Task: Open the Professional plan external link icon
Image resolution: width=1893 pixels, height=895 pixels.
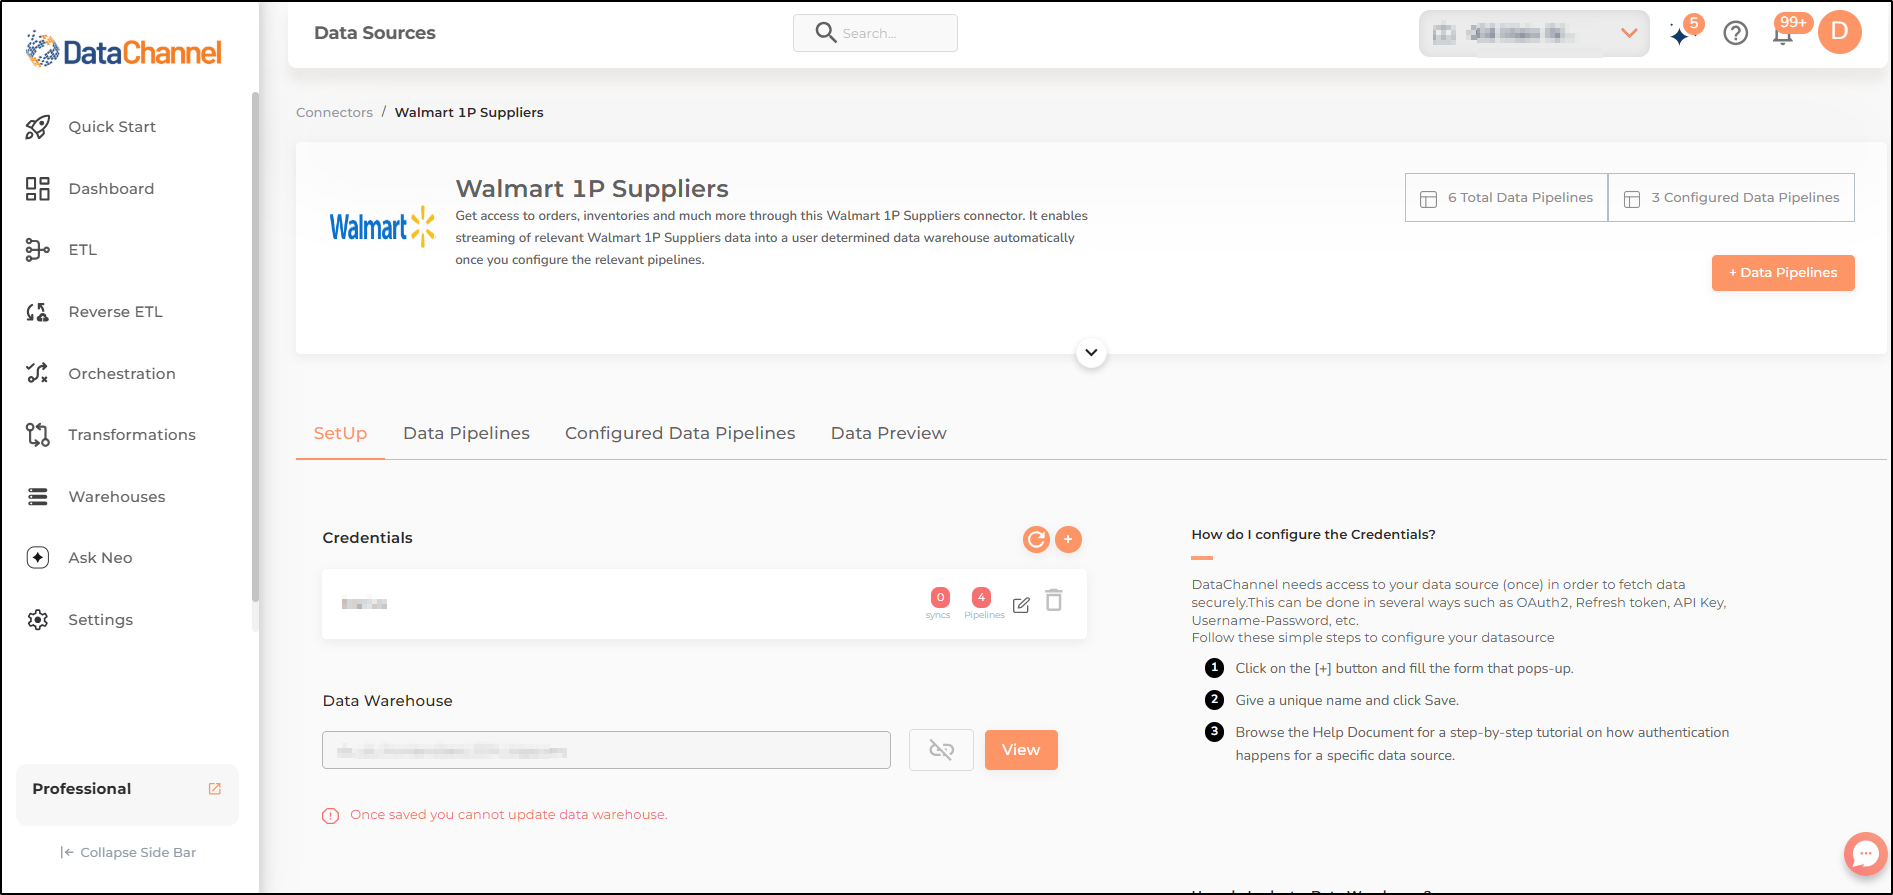Action: tap(214, 789)
